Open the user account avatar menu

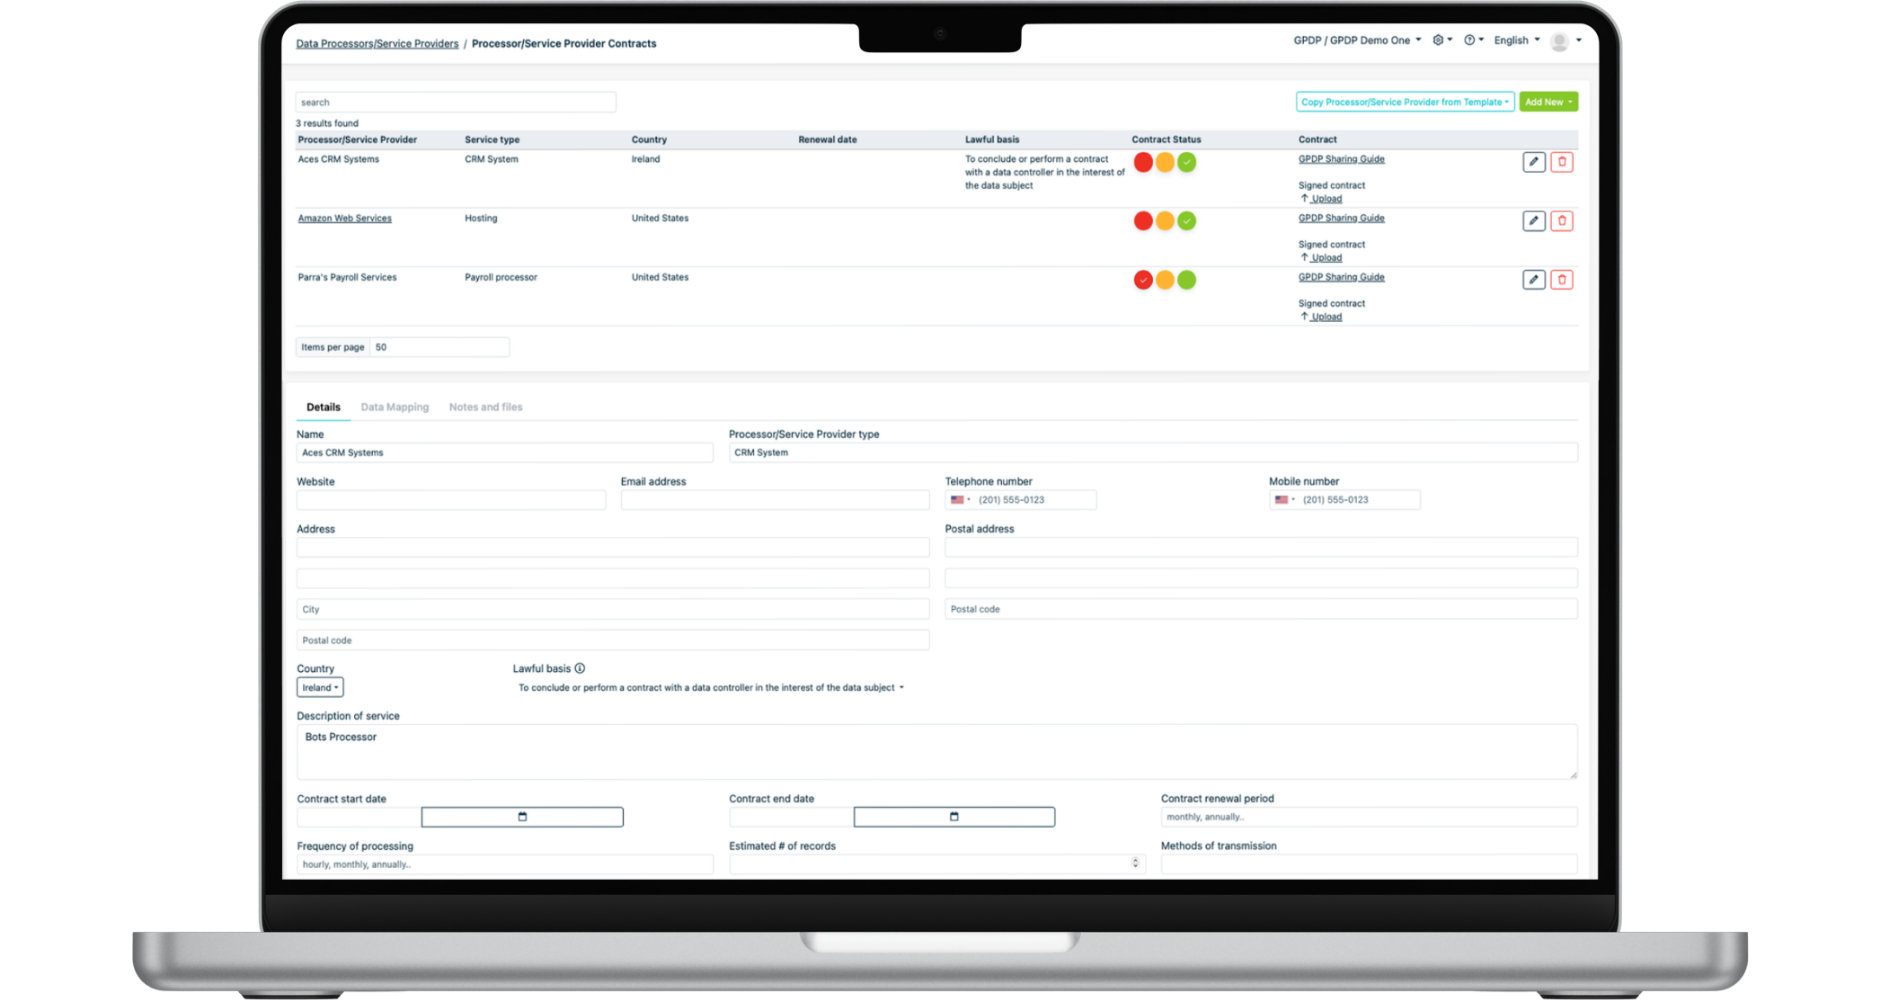1558,41
